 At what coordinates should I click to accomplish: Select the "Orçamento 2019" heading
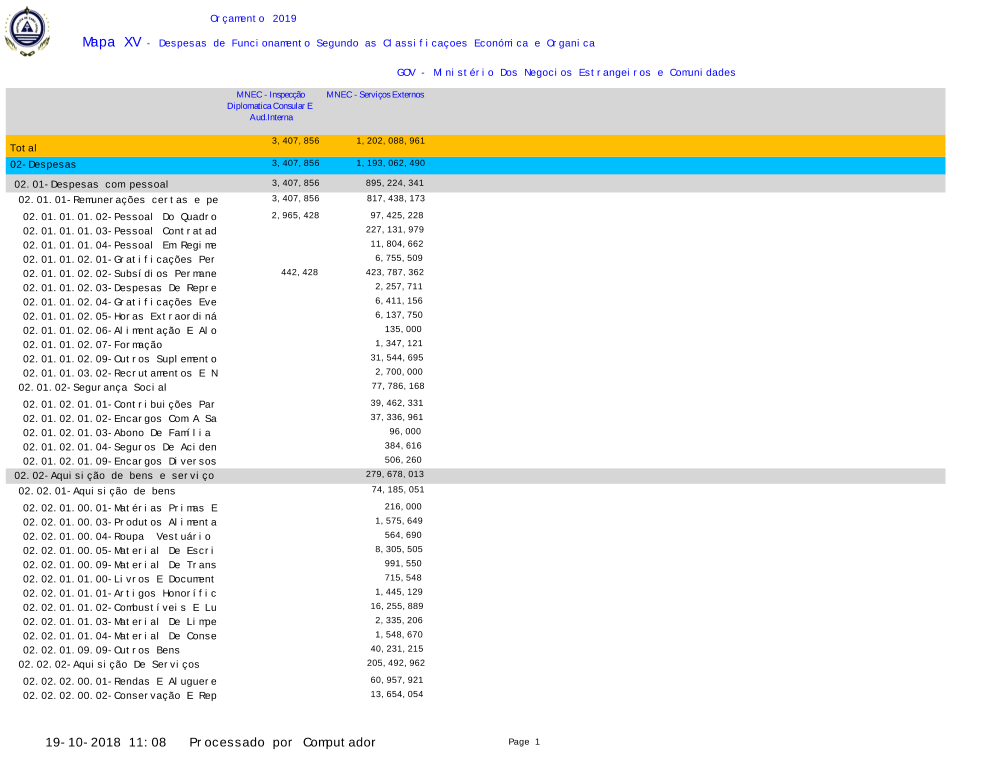tap(253, 18)
